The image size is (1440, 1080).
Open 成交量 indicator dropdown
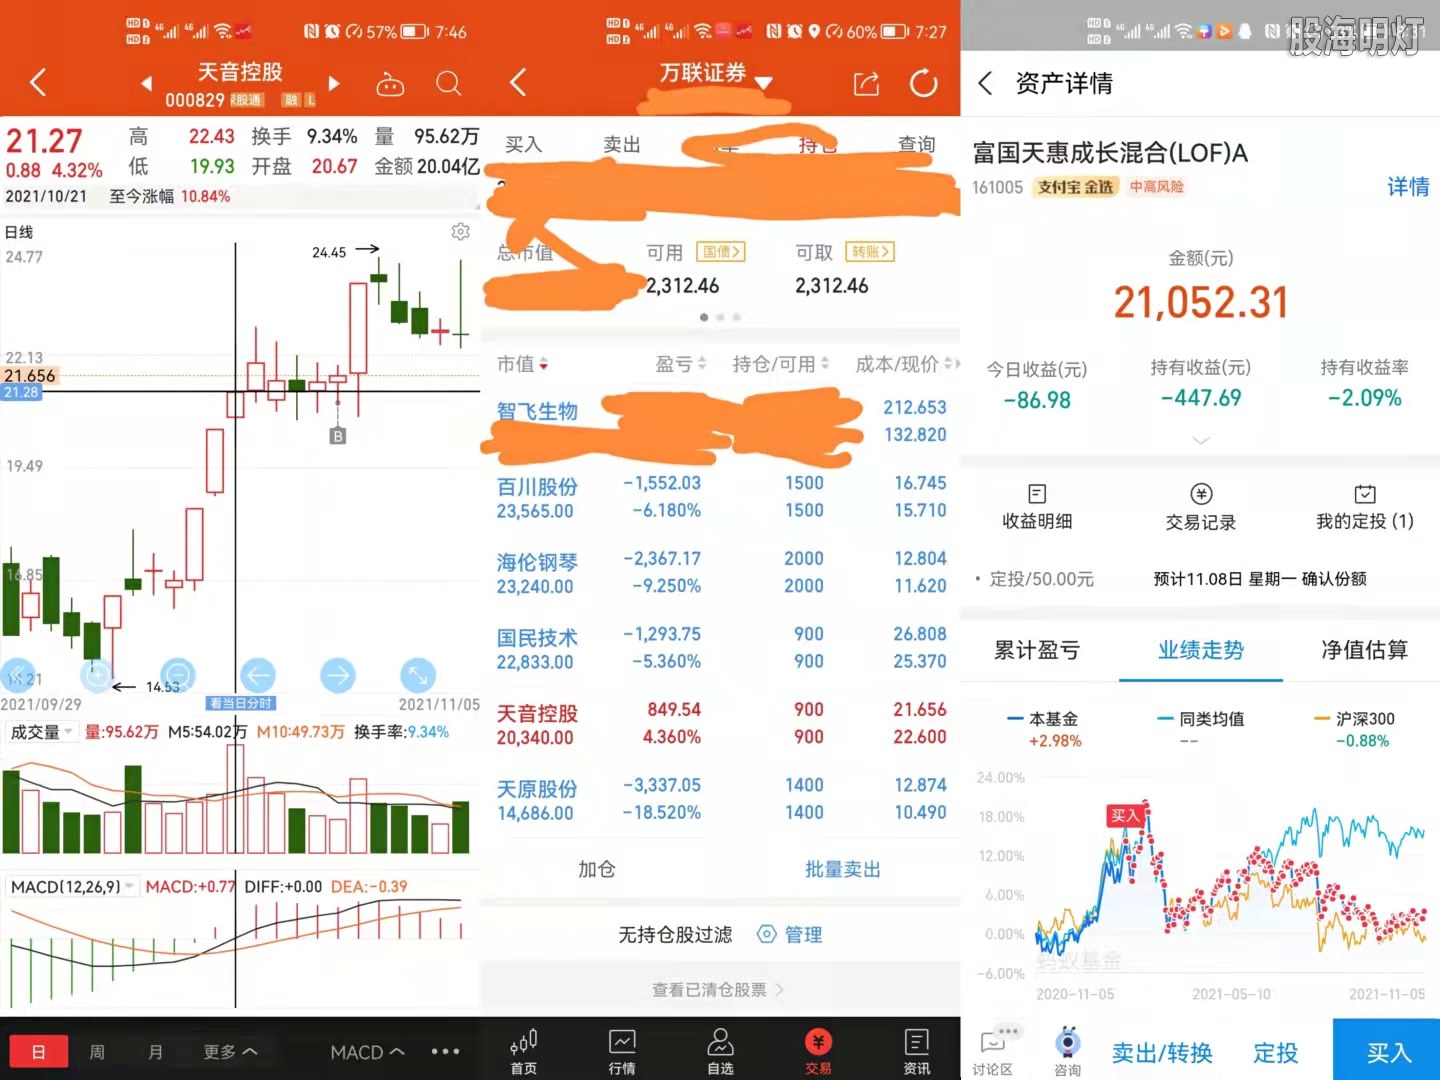pos(41,732)
